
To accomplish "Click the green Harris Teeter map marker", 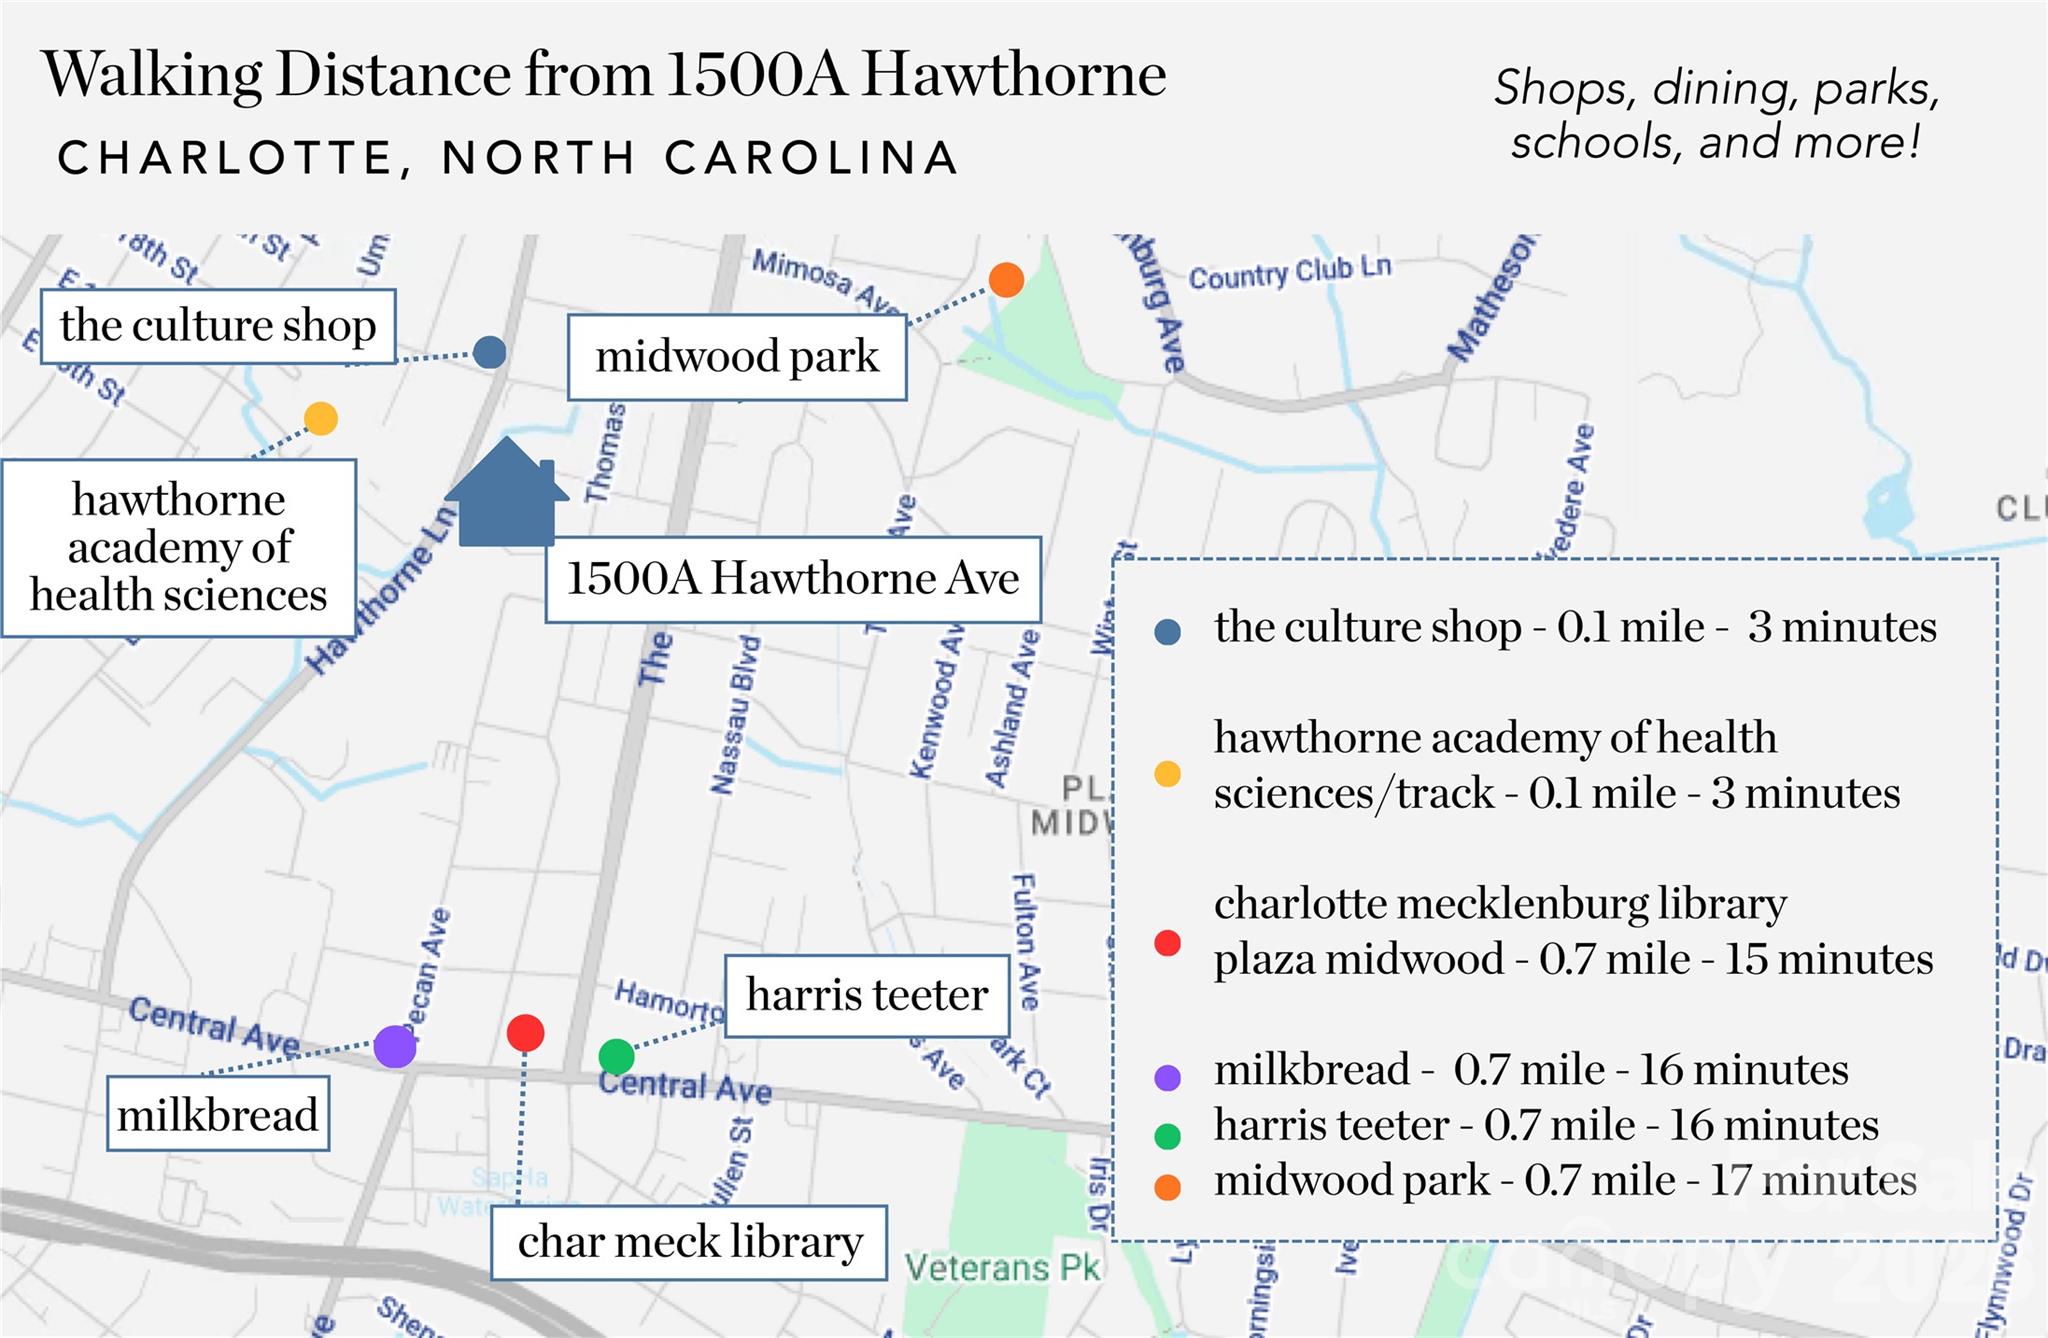I will (x=616, y=1056).
